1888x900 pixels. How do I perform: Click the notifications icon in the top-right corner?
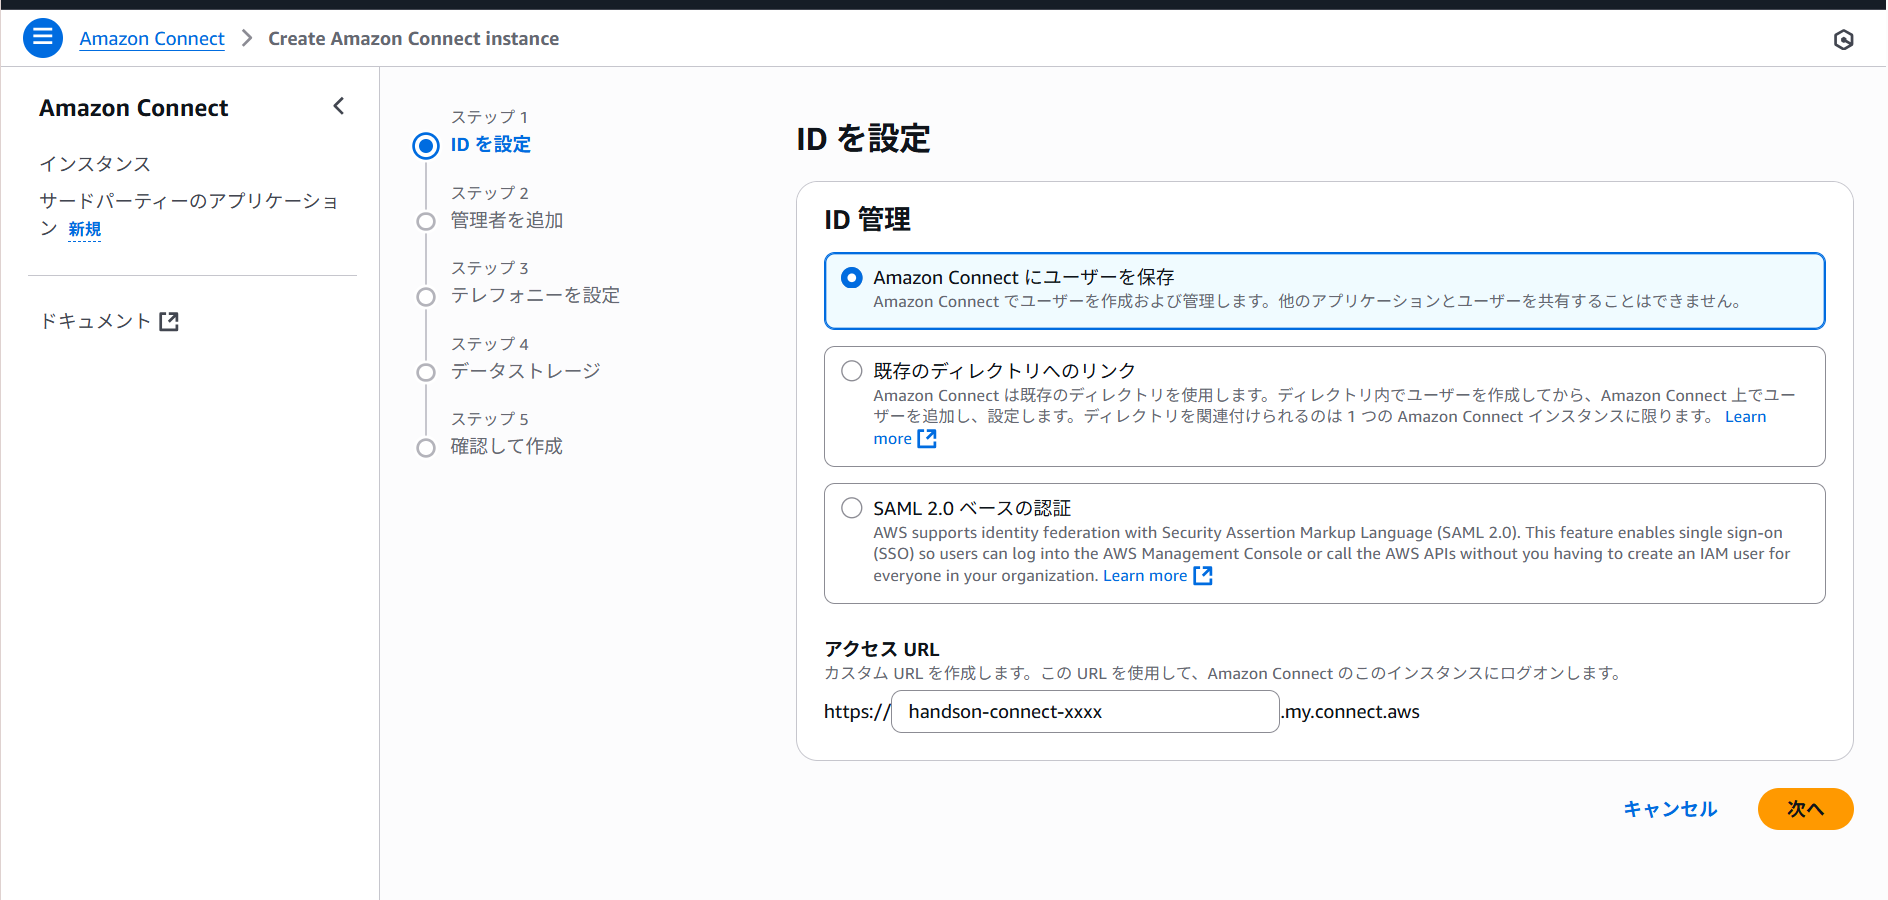1844,38
